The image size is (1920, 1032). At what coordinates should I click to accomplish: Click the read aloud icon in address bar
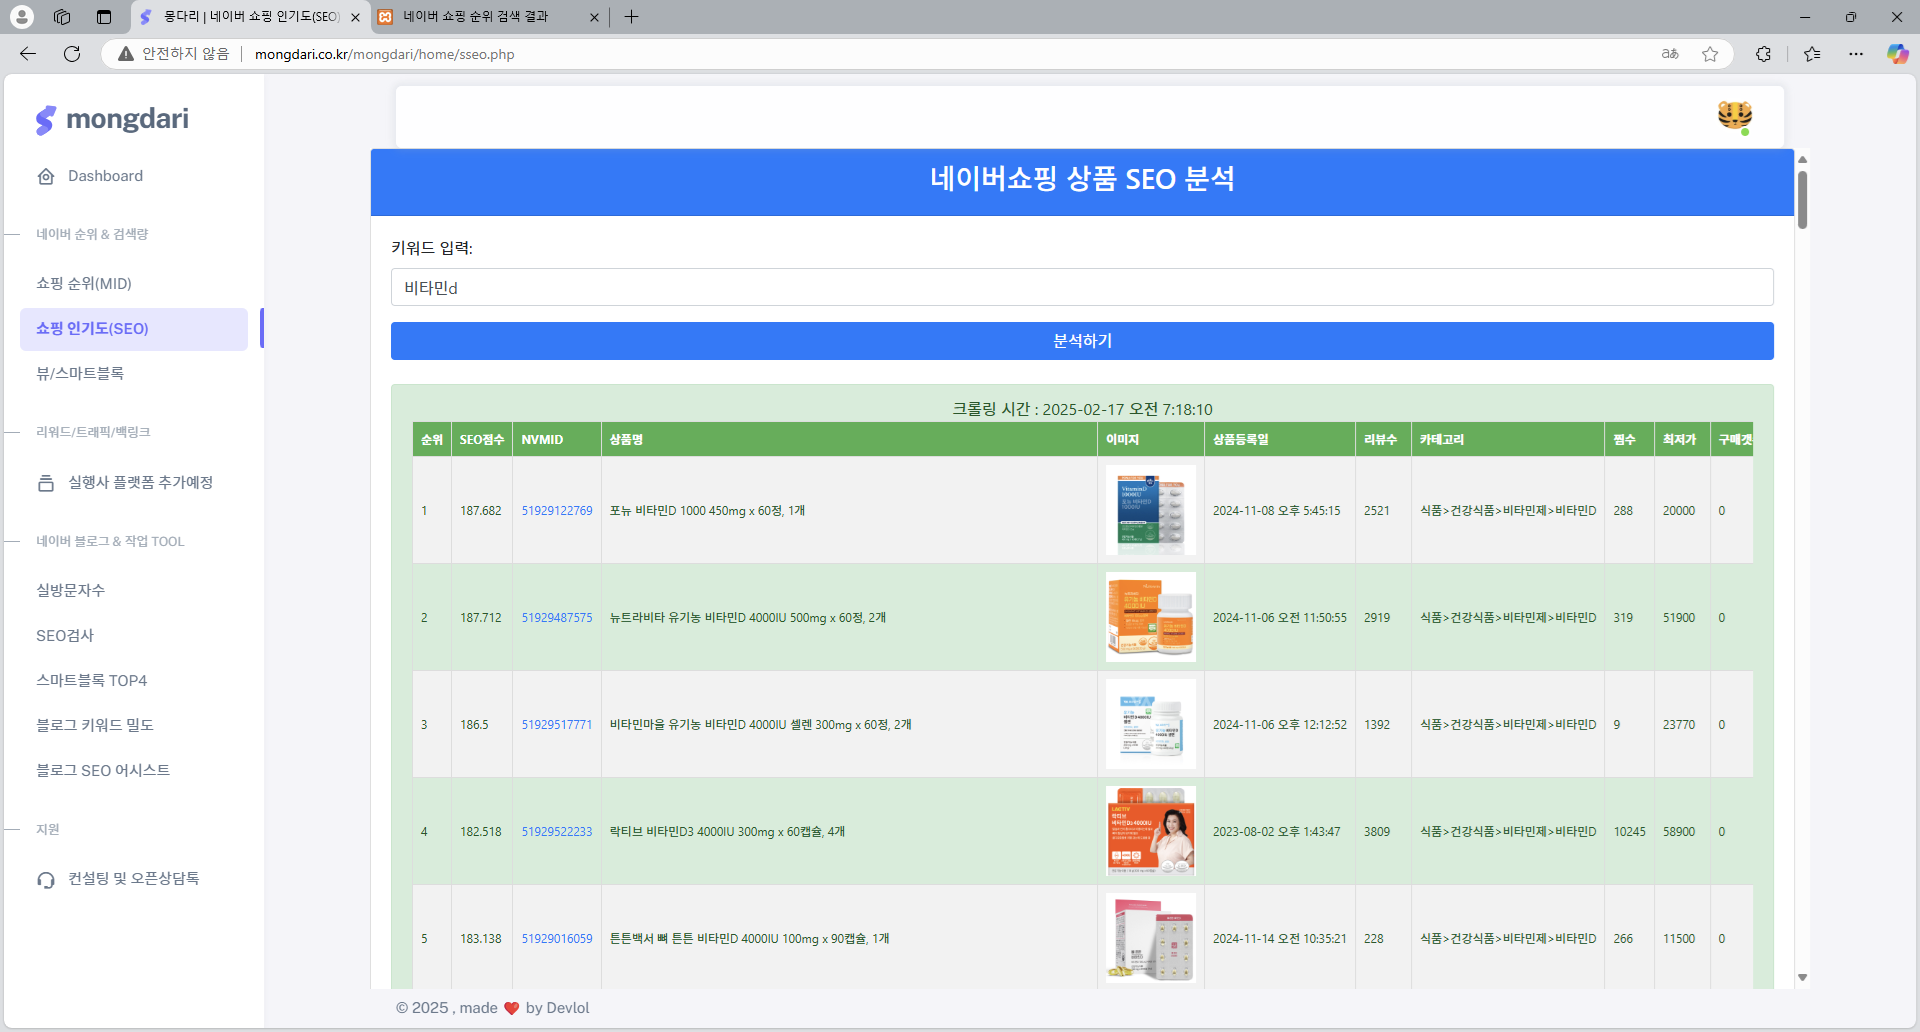1669,54
